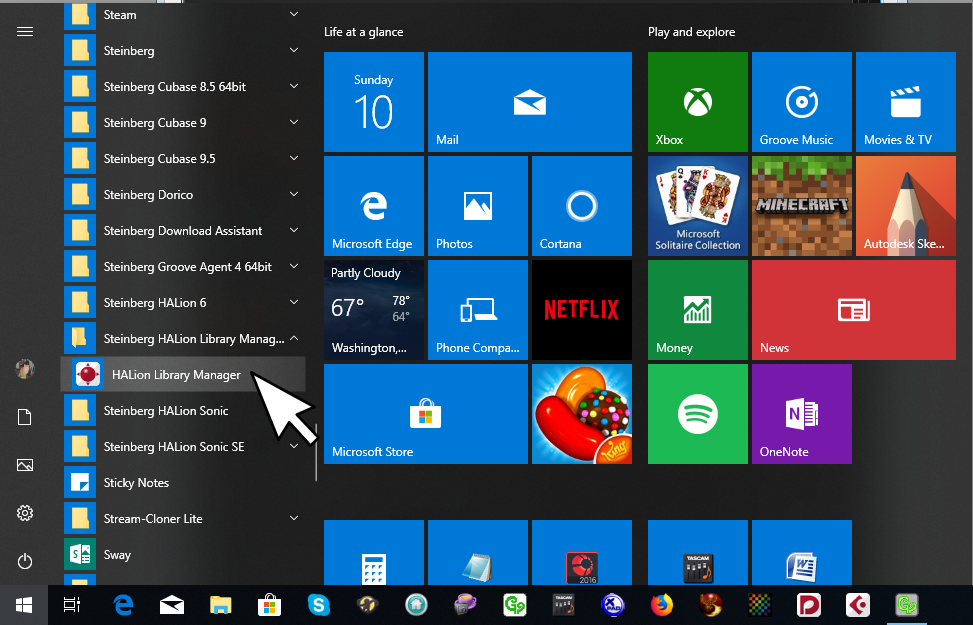
Task: Open Firefox from the taskbar
Action: tap(661, 605)
